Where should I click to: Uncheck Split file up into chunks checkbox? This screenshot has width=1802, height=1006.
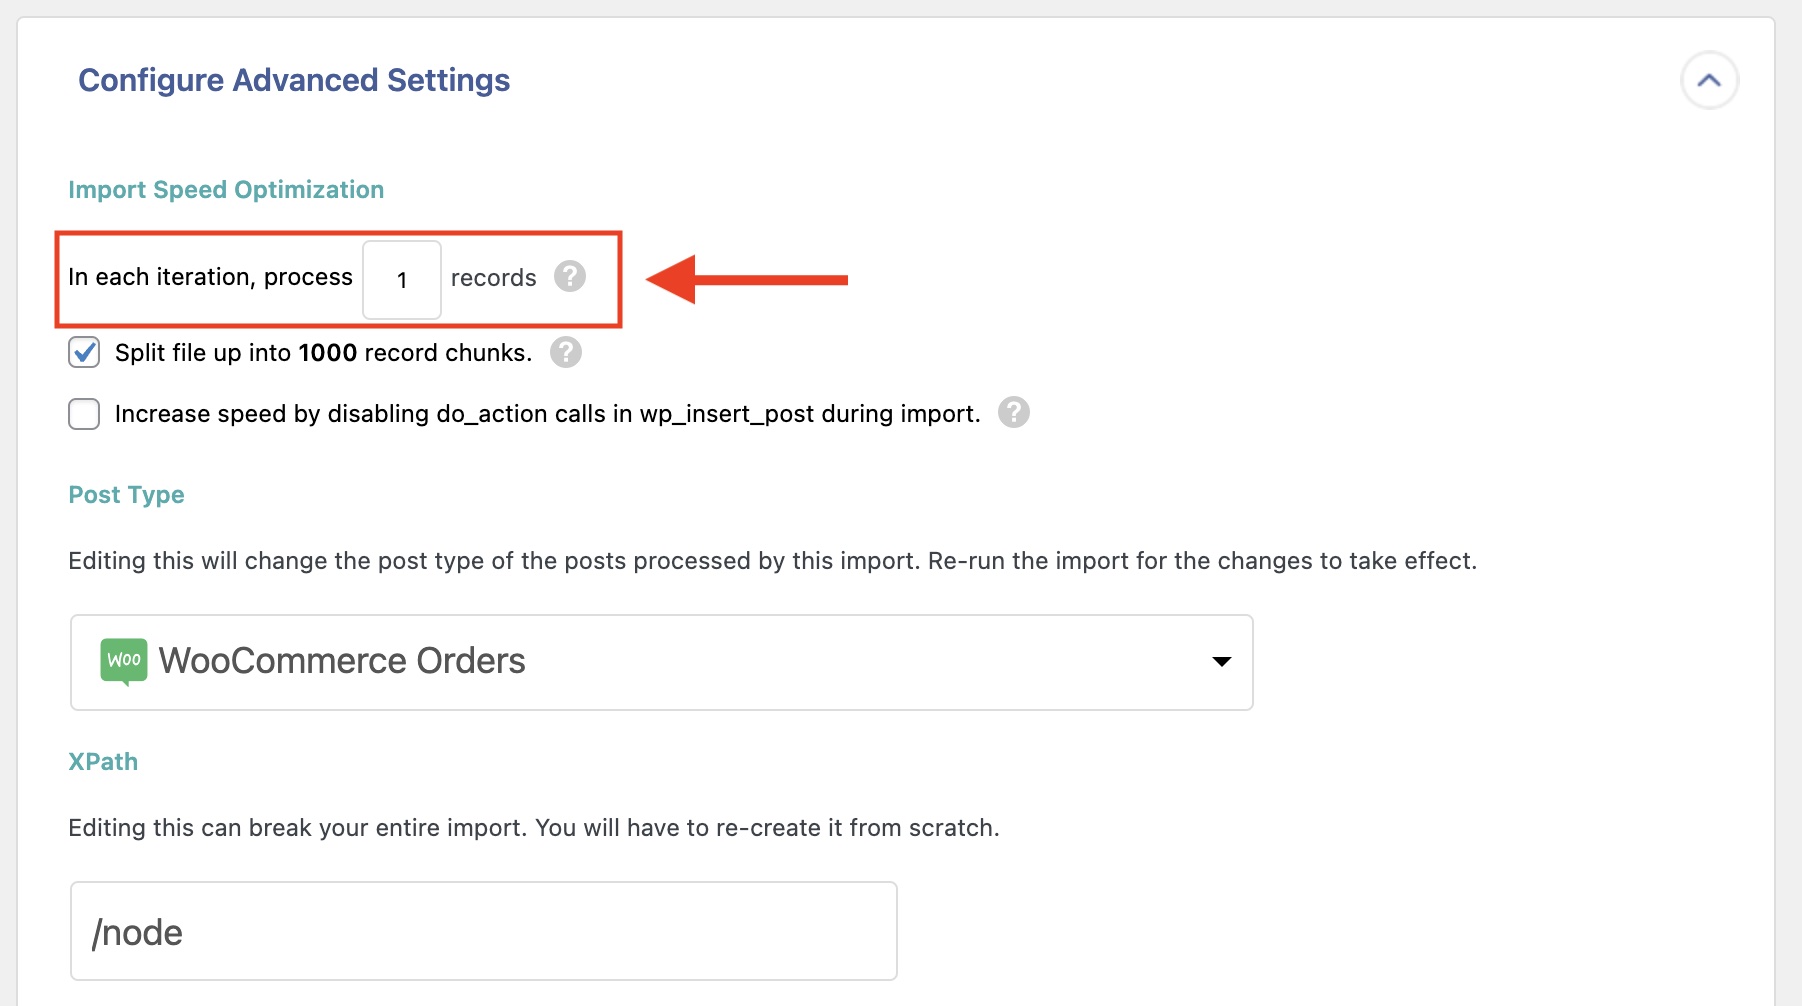pos(84,353)
